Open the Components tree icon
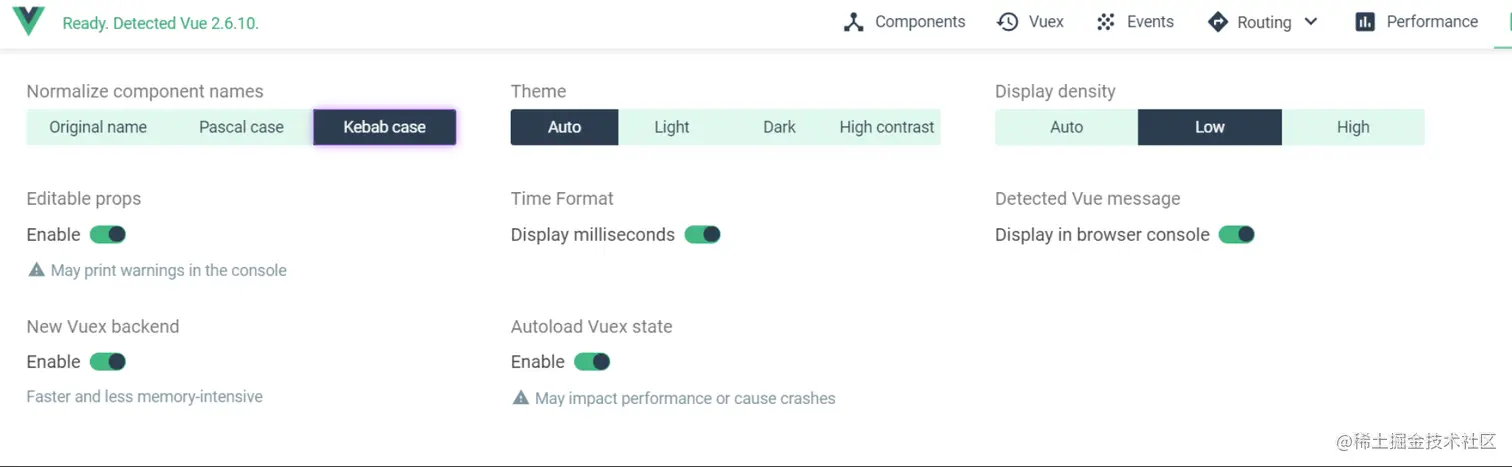Screen dimensions: 1512x467 853,22
